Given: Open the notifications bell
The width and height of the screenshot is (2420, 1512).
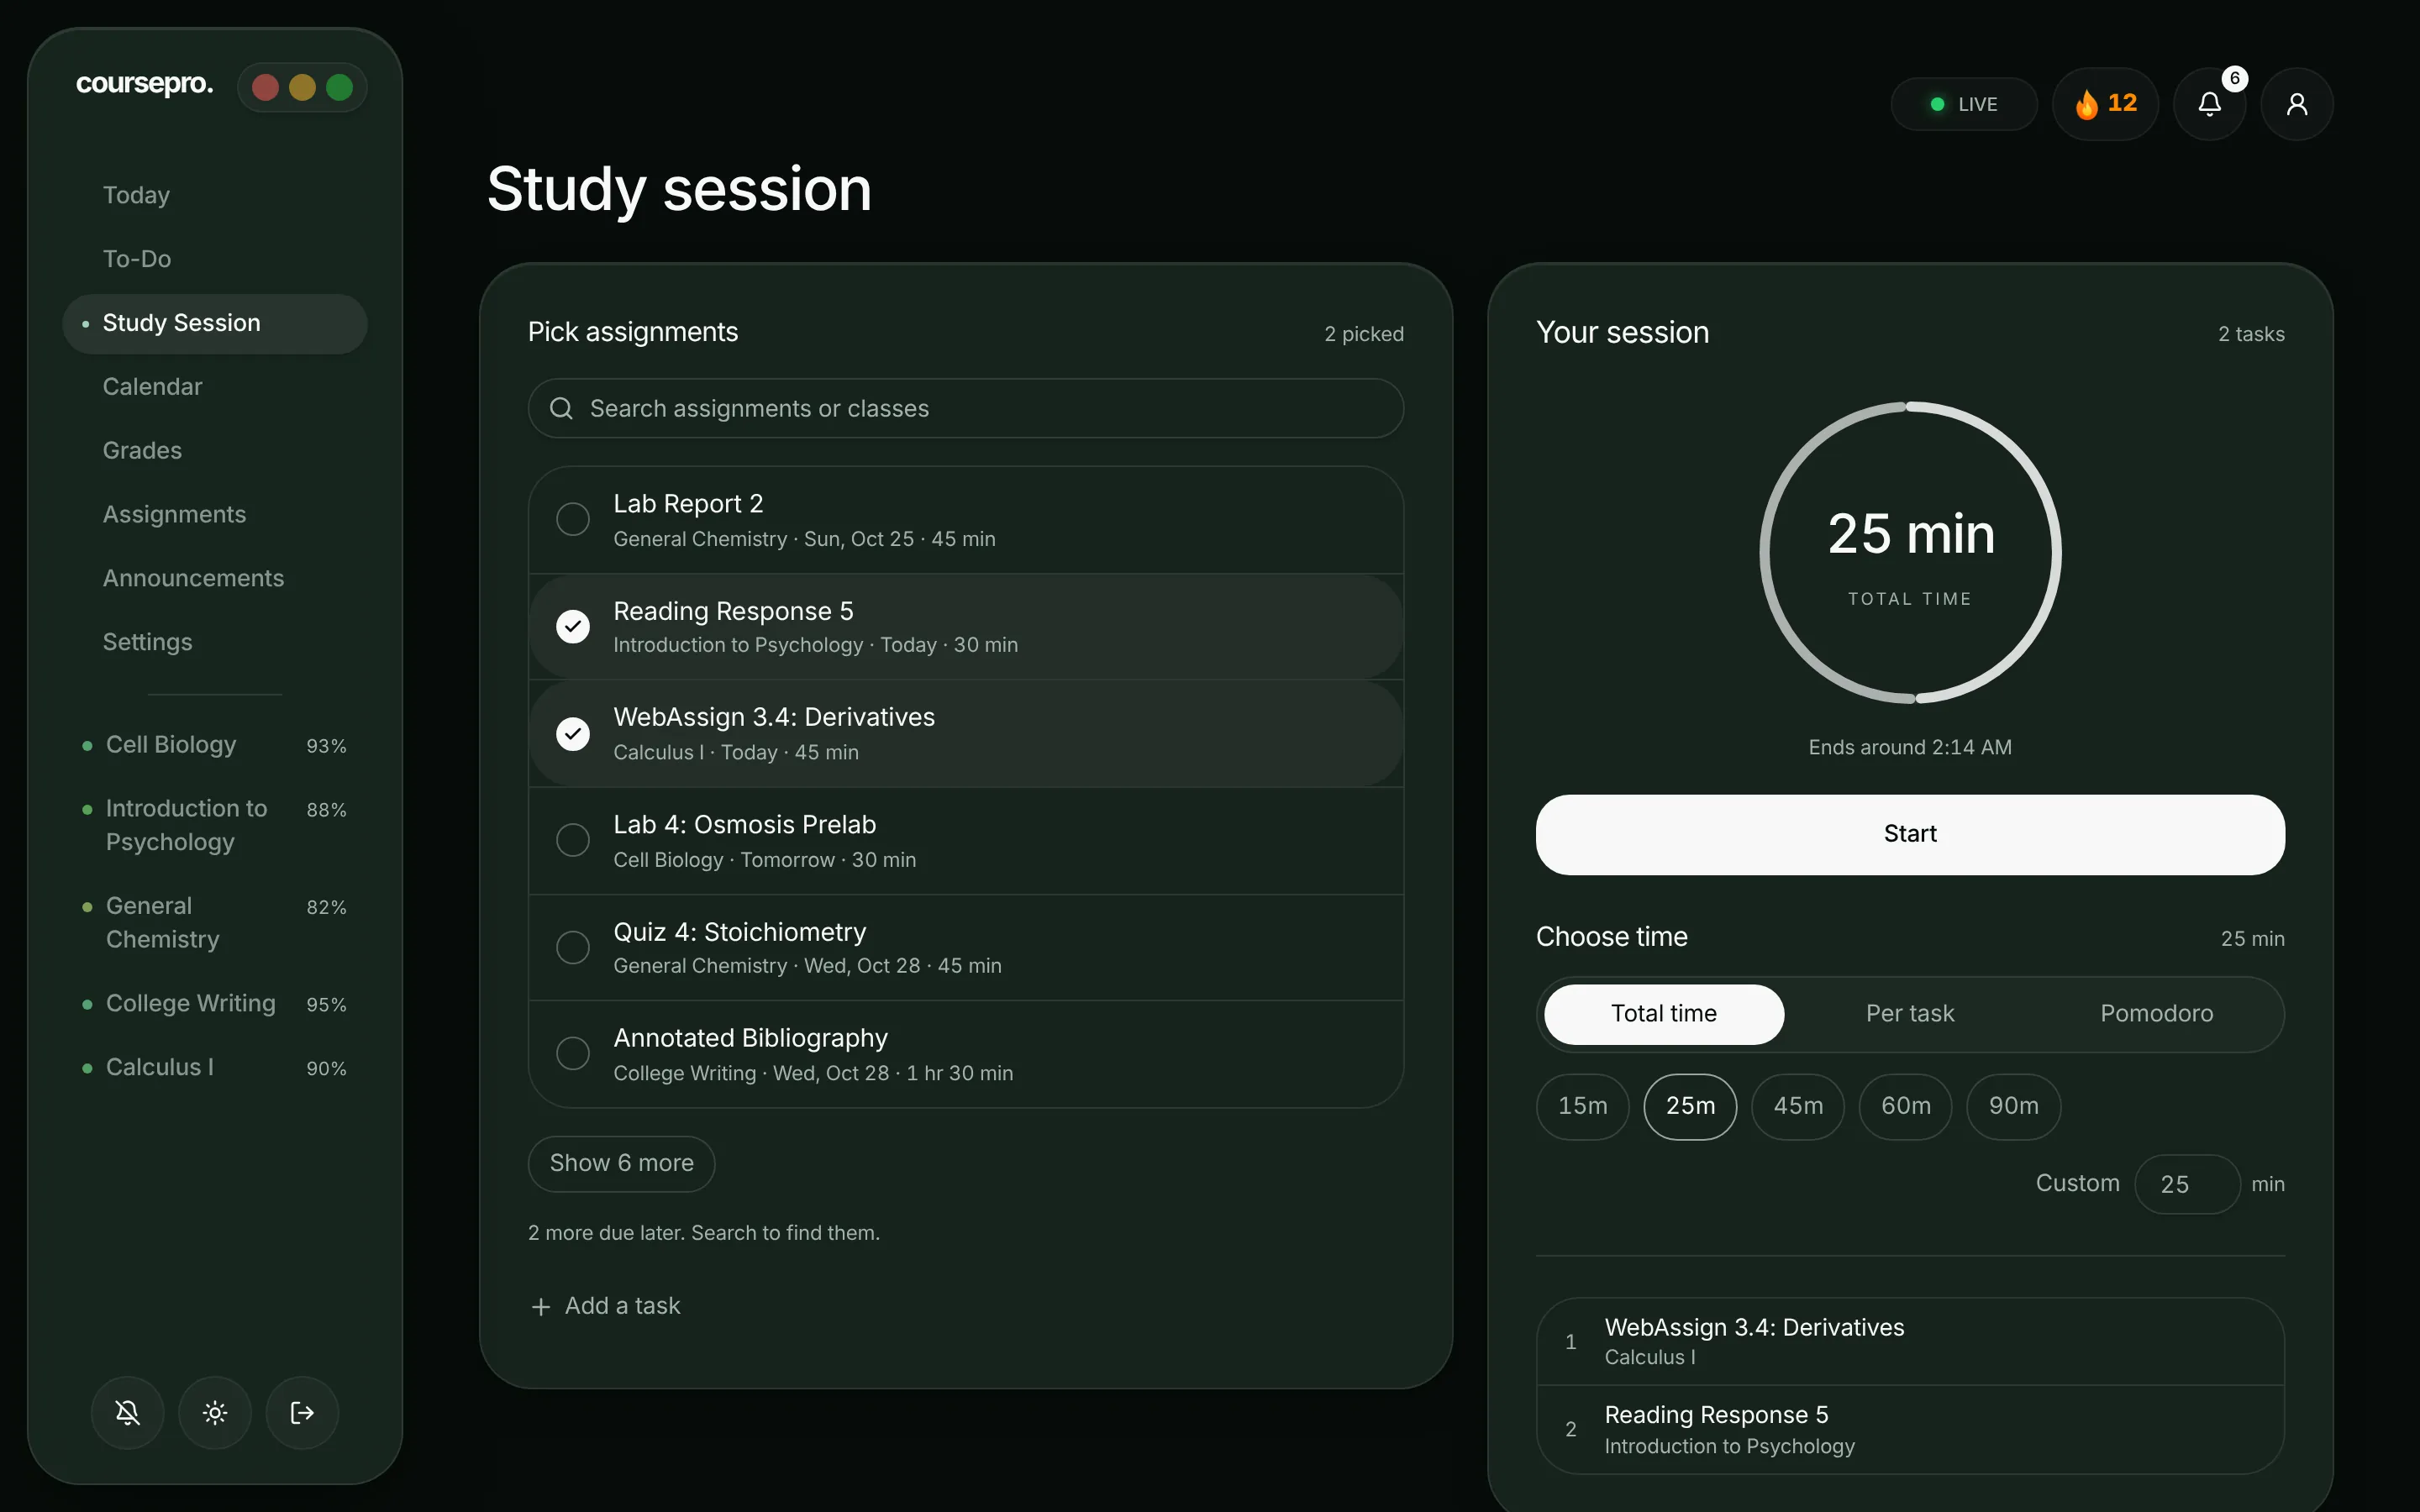Looking at the screenshot, I should 2209,104.
